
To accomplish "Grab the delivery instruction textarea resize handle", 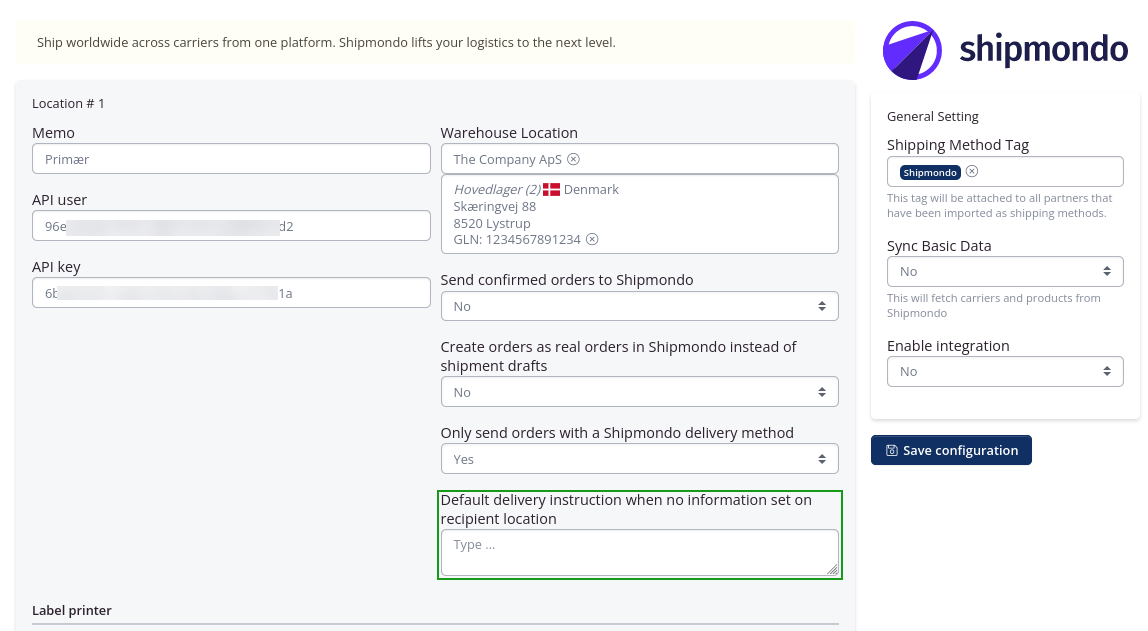I will click(x=832, y=569).
